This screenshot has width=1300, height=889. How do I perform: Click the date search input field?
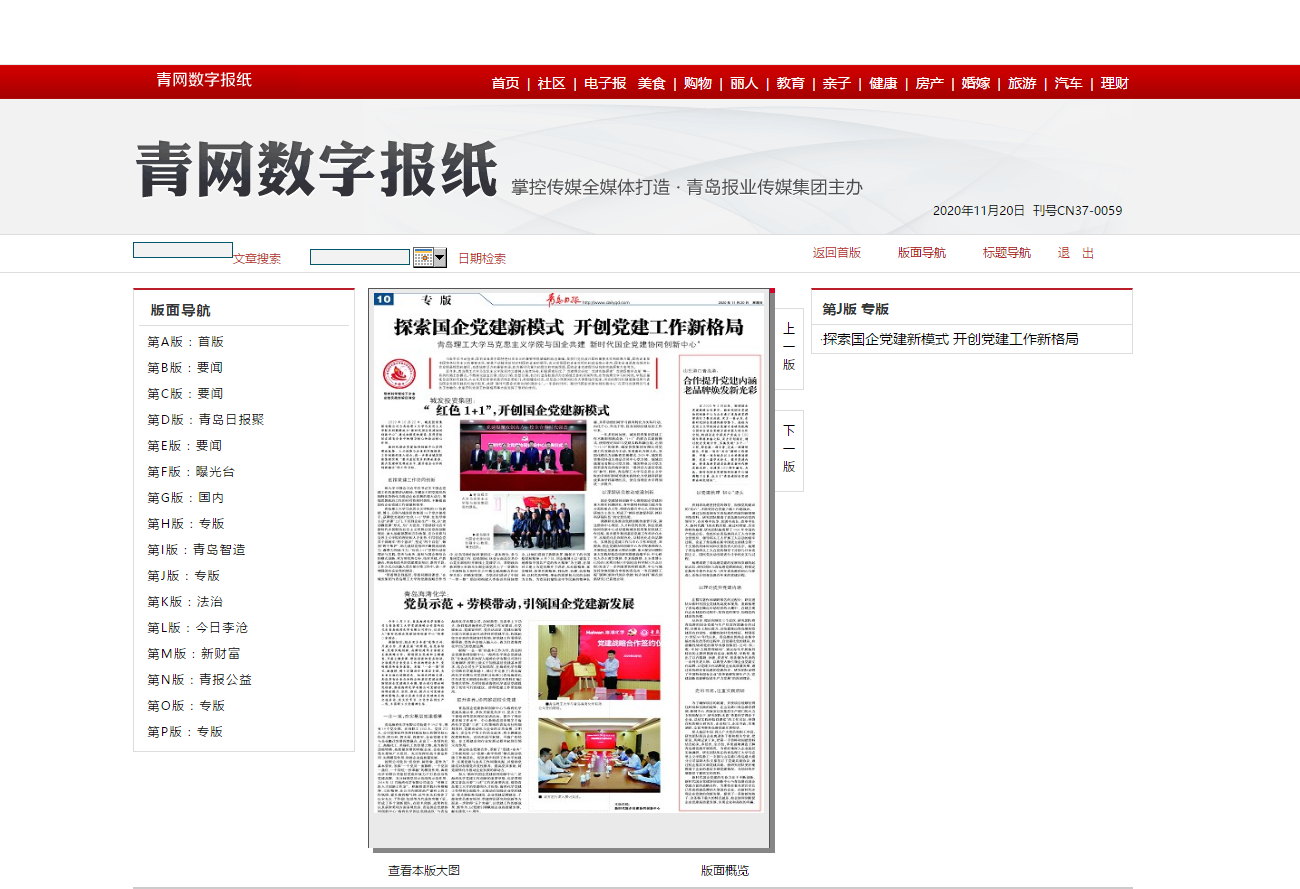pos(360,257)
